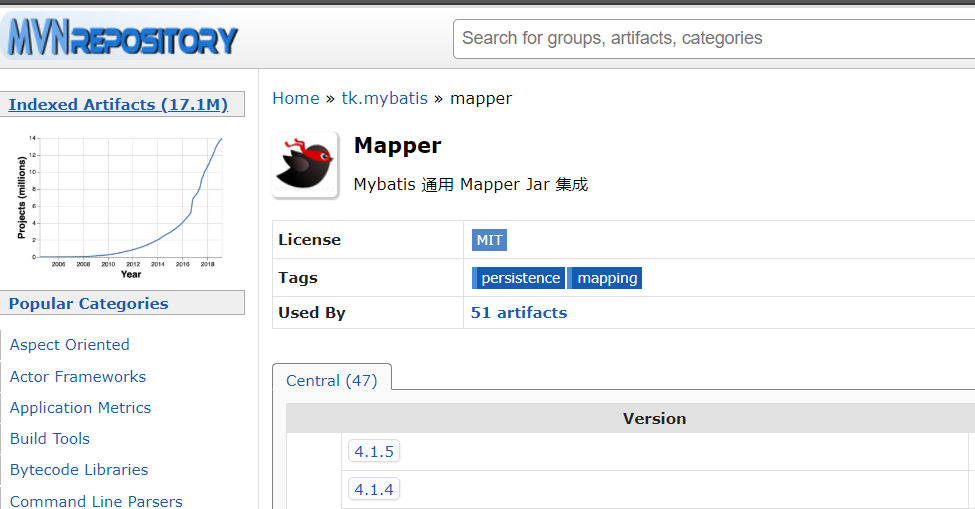Click the Version column header
975x509 pixels.
tap(654, 418)
